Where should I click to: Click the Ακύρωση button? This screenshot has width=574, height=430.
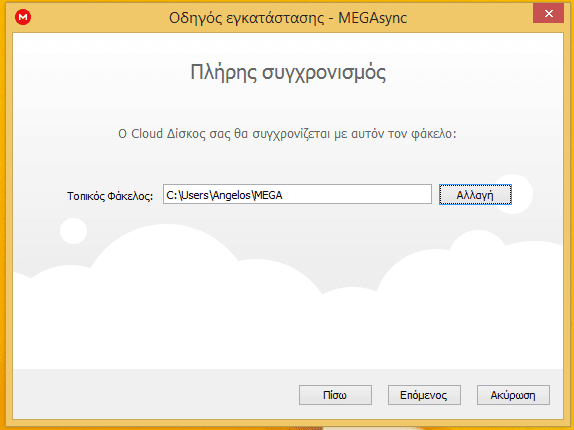pyautogui.click(x=513, y=395)
